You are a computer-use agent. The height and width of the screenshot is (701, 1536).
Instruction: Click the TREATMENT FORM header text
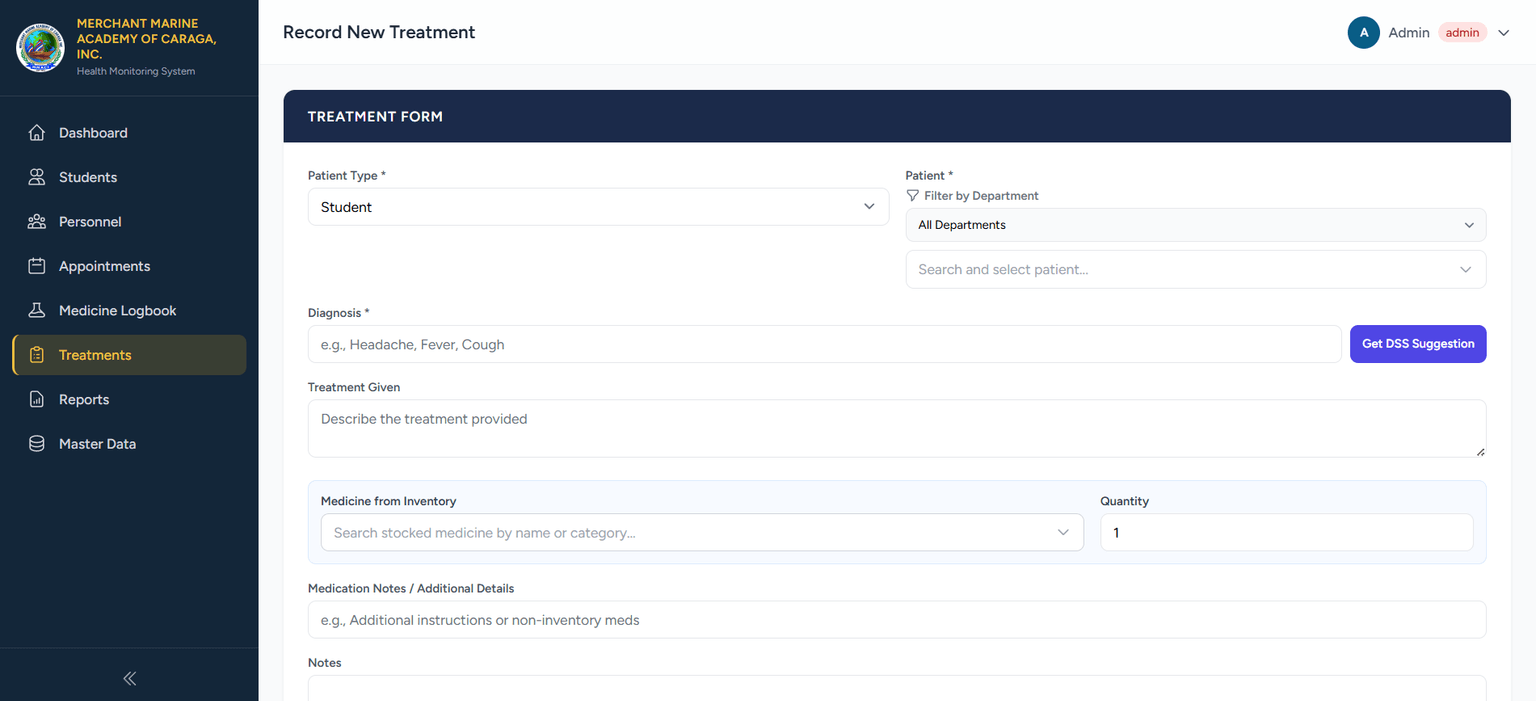click(x=375, y=117)
